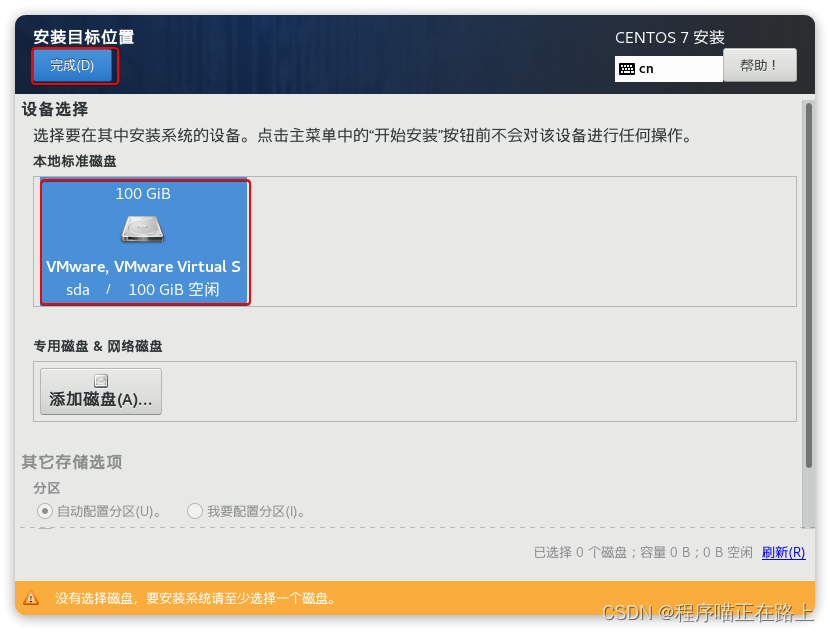Click the 100 GiB capacity label on disk

click(142, 194)
